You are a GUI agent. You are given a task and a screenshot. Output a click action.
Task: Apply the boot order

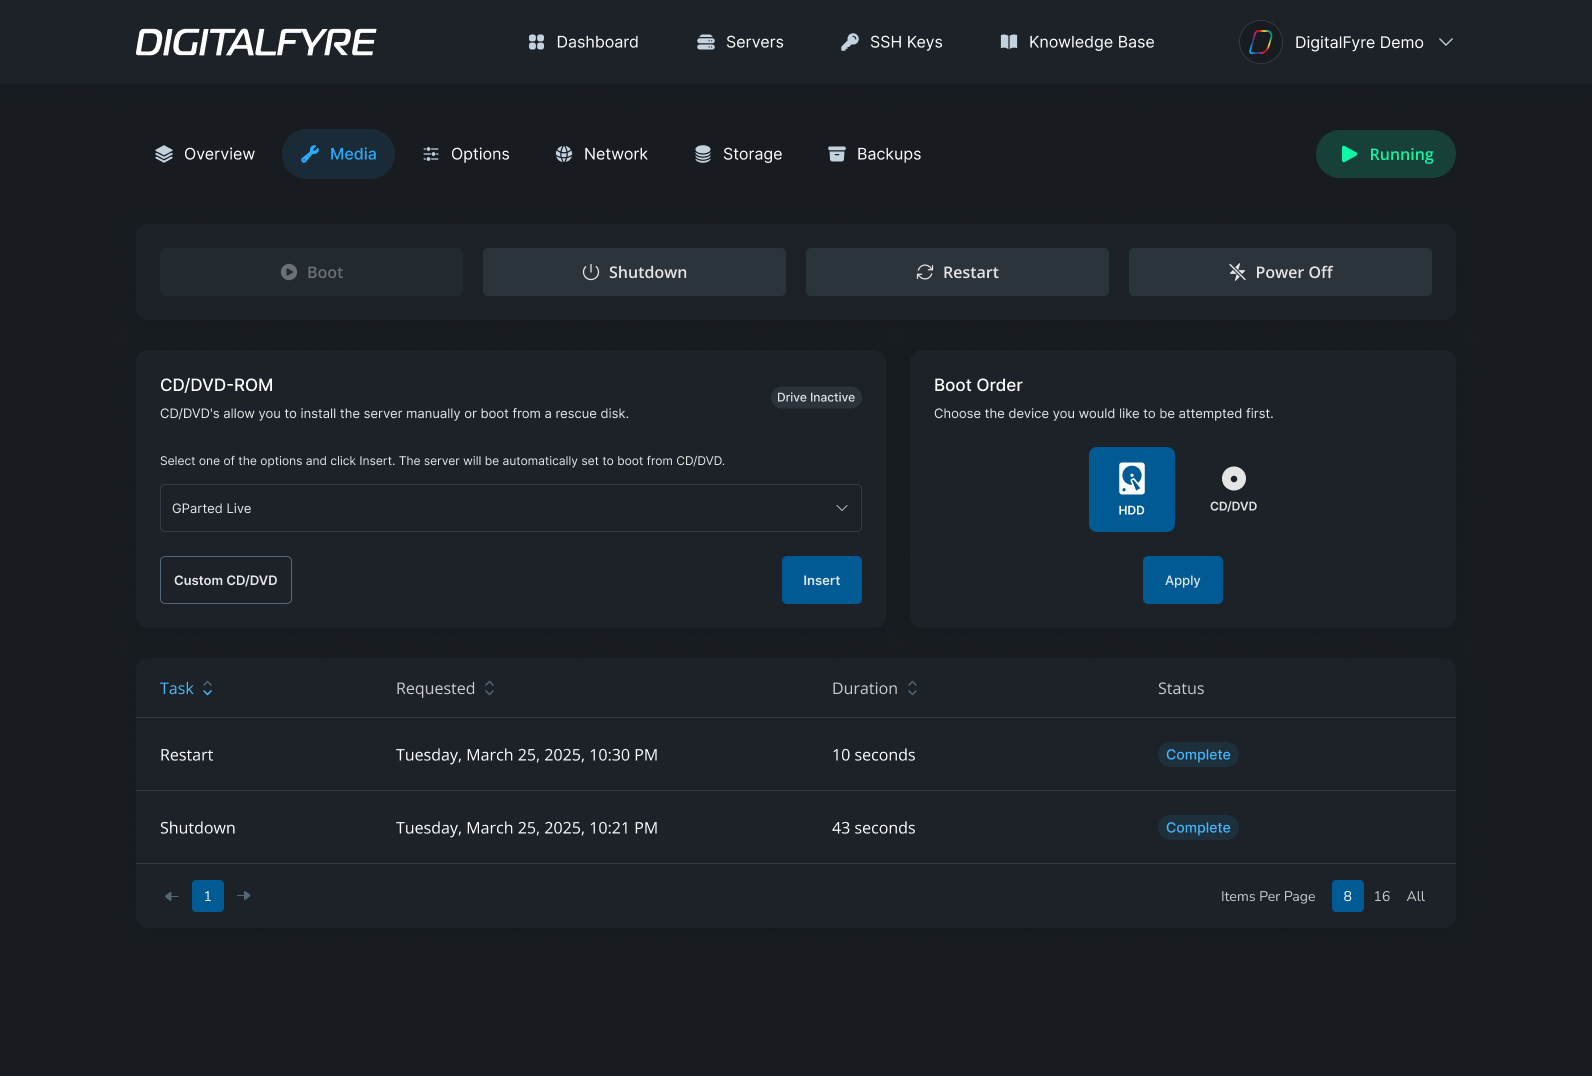click(1183, 580)
